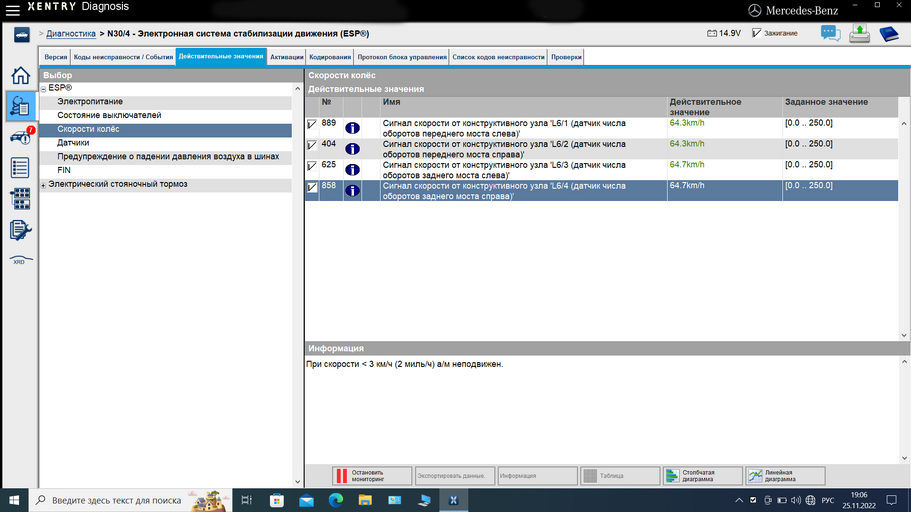Screen dimensions: 911x512
Task: Follow the Диагностика breadcrumb link
Action: (71, 34)
